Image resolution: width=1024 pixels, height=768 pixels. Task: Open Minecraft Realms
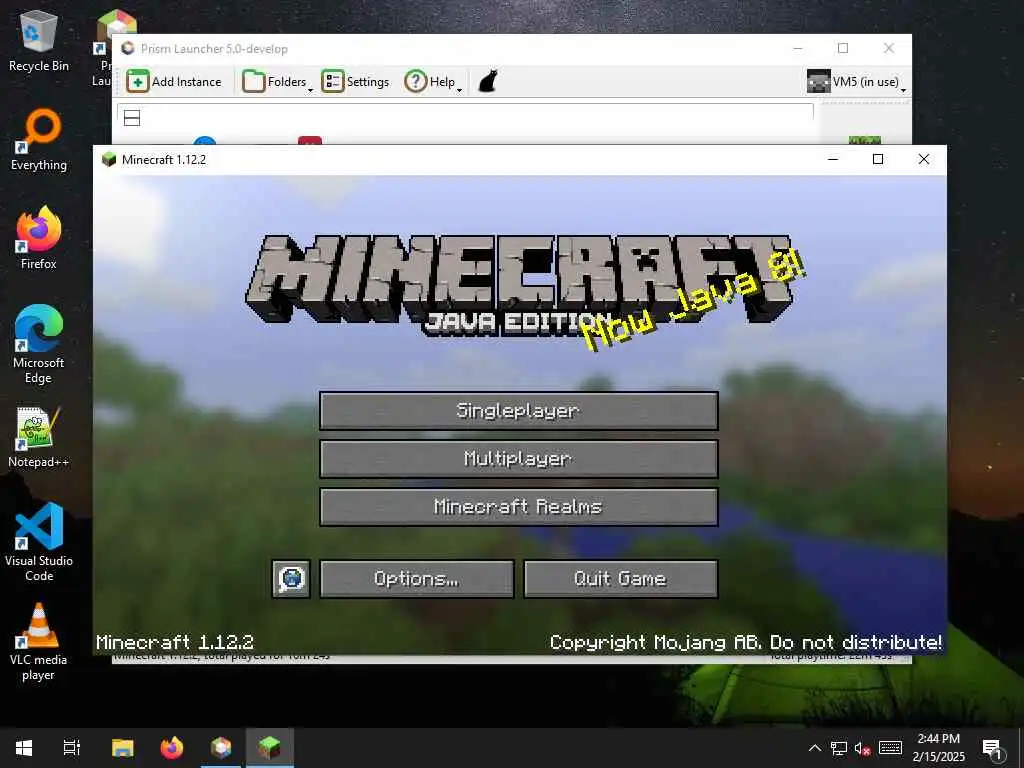[519, 507]
